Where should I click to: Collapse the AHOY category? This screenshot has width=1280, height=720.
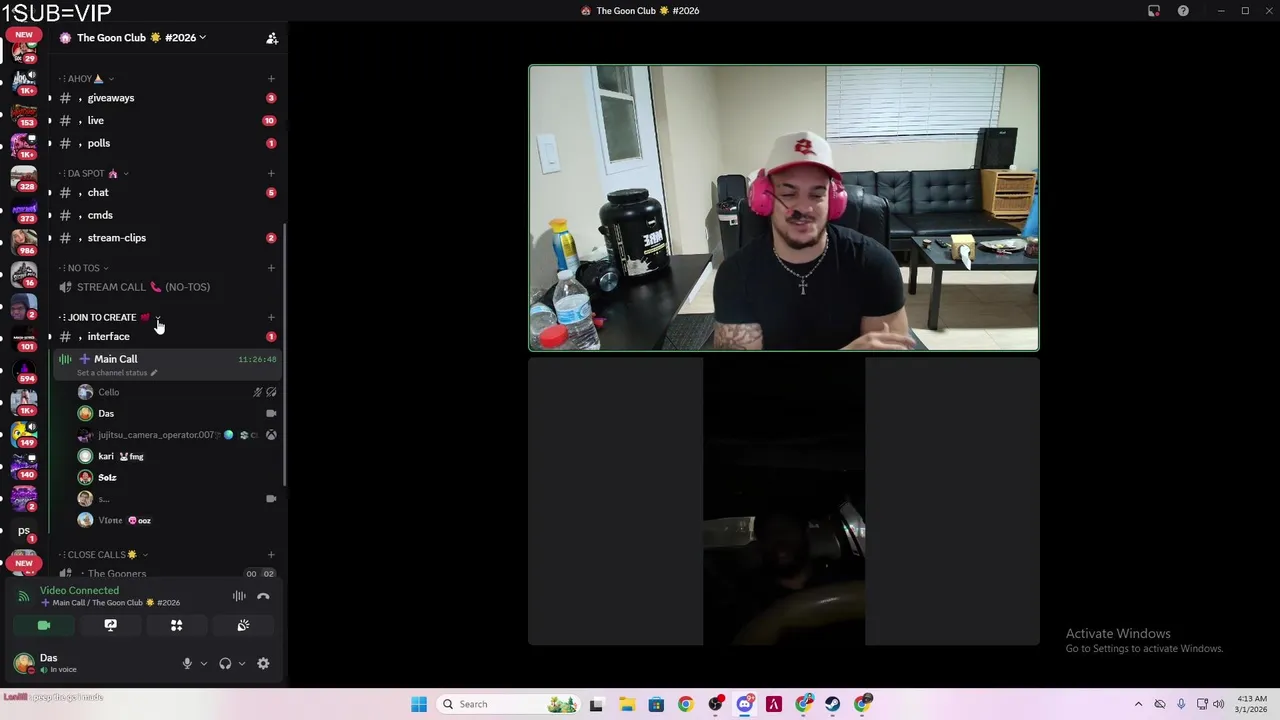87,78
